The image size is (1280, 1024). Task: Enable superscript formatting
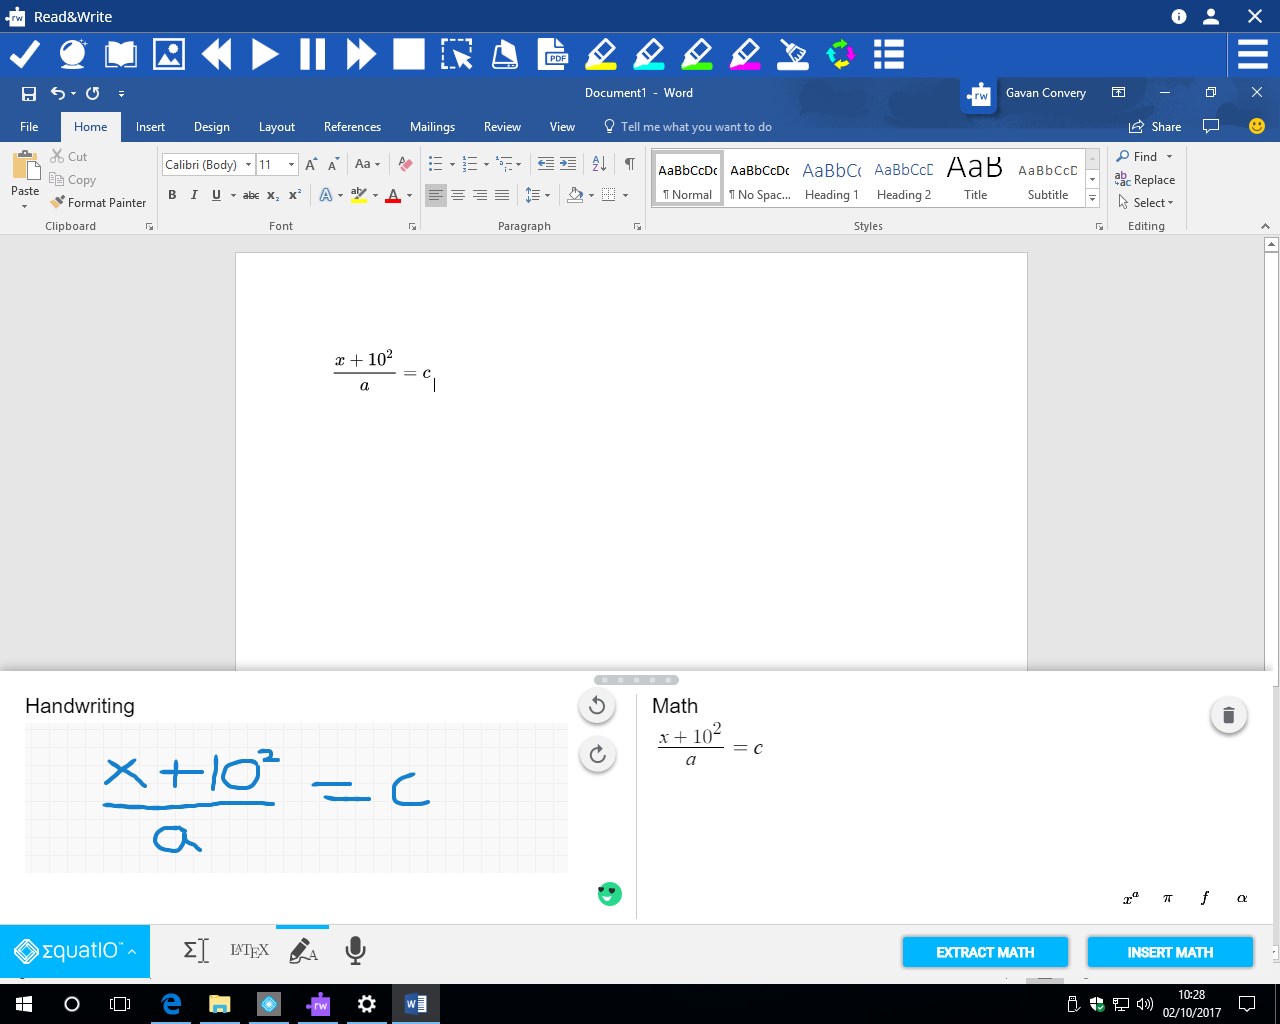tap(293, 195)
